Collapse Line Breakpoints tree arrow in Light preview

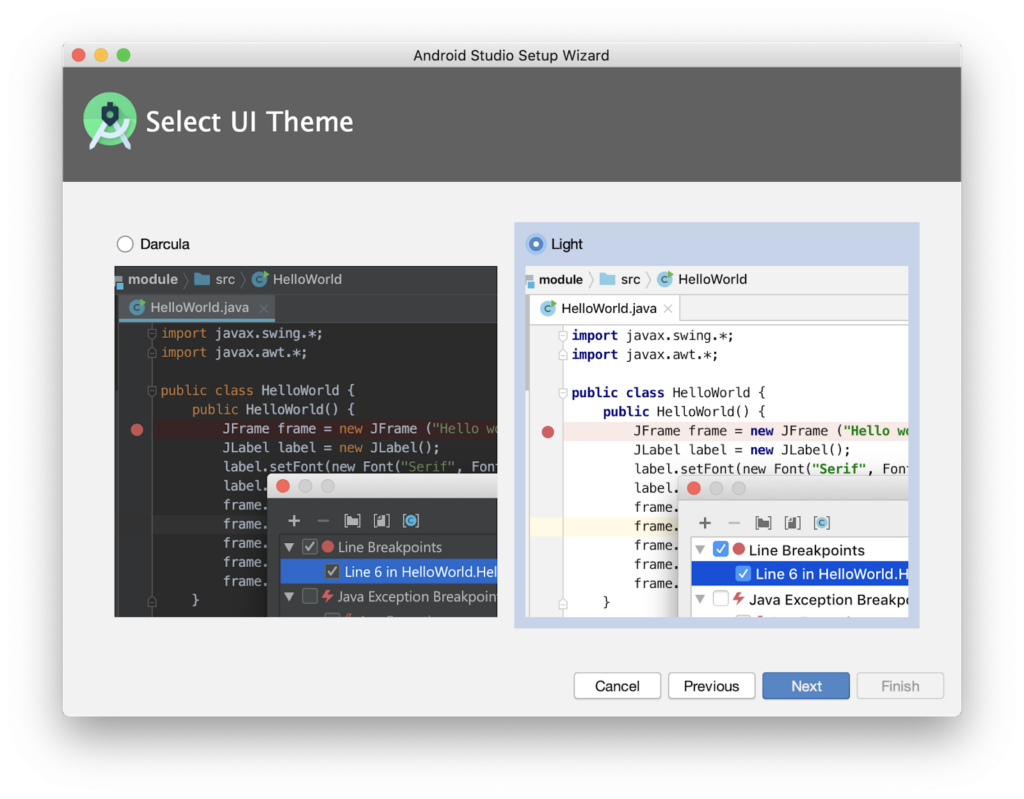click(x=700, y=550)
